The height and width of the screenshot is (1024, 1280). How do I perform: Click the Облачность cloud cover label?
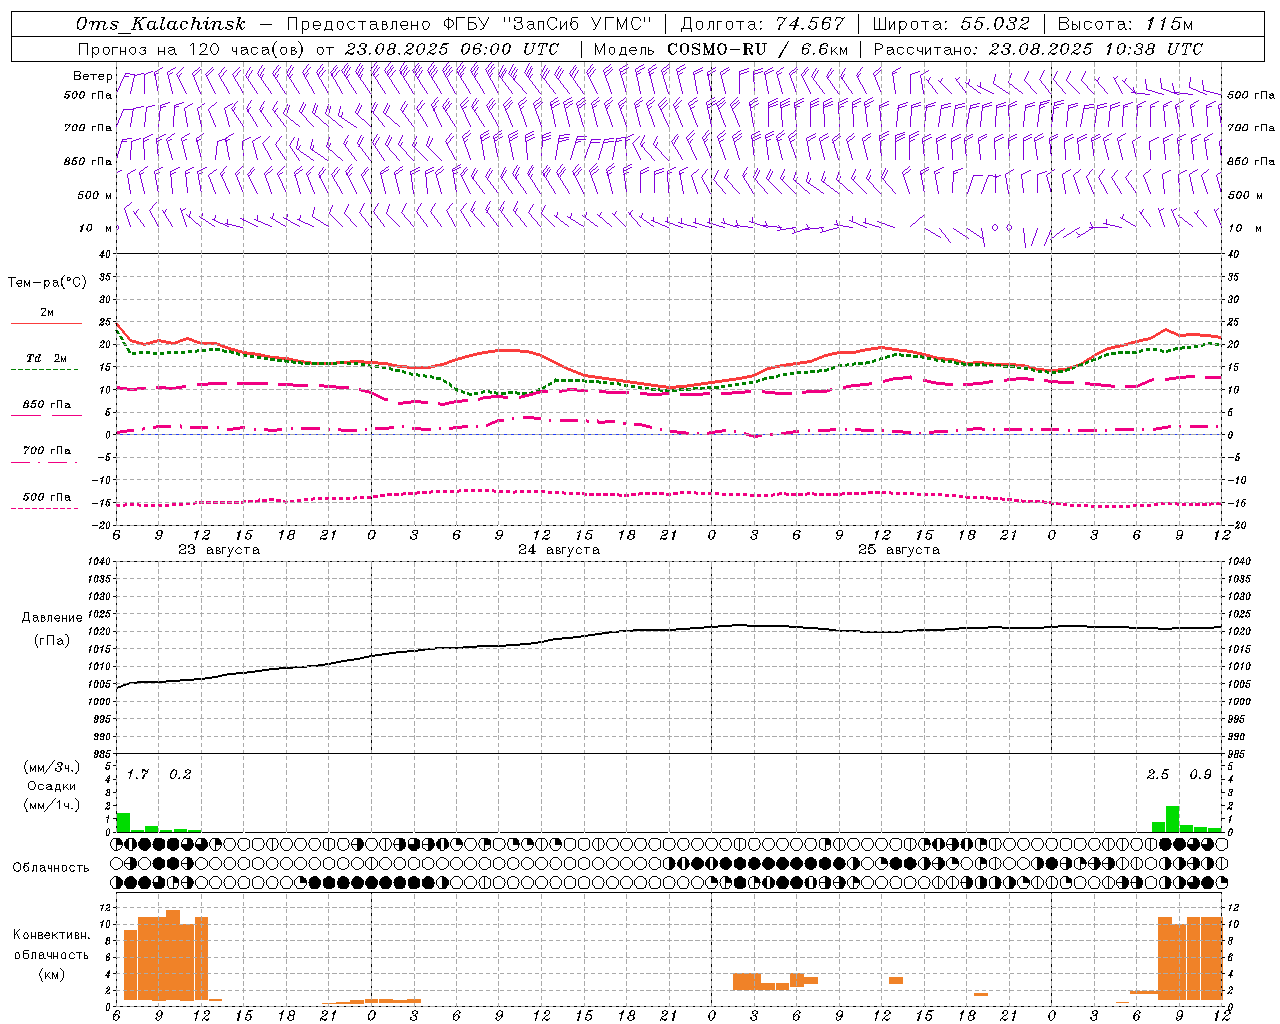click(x=51, y=868)
